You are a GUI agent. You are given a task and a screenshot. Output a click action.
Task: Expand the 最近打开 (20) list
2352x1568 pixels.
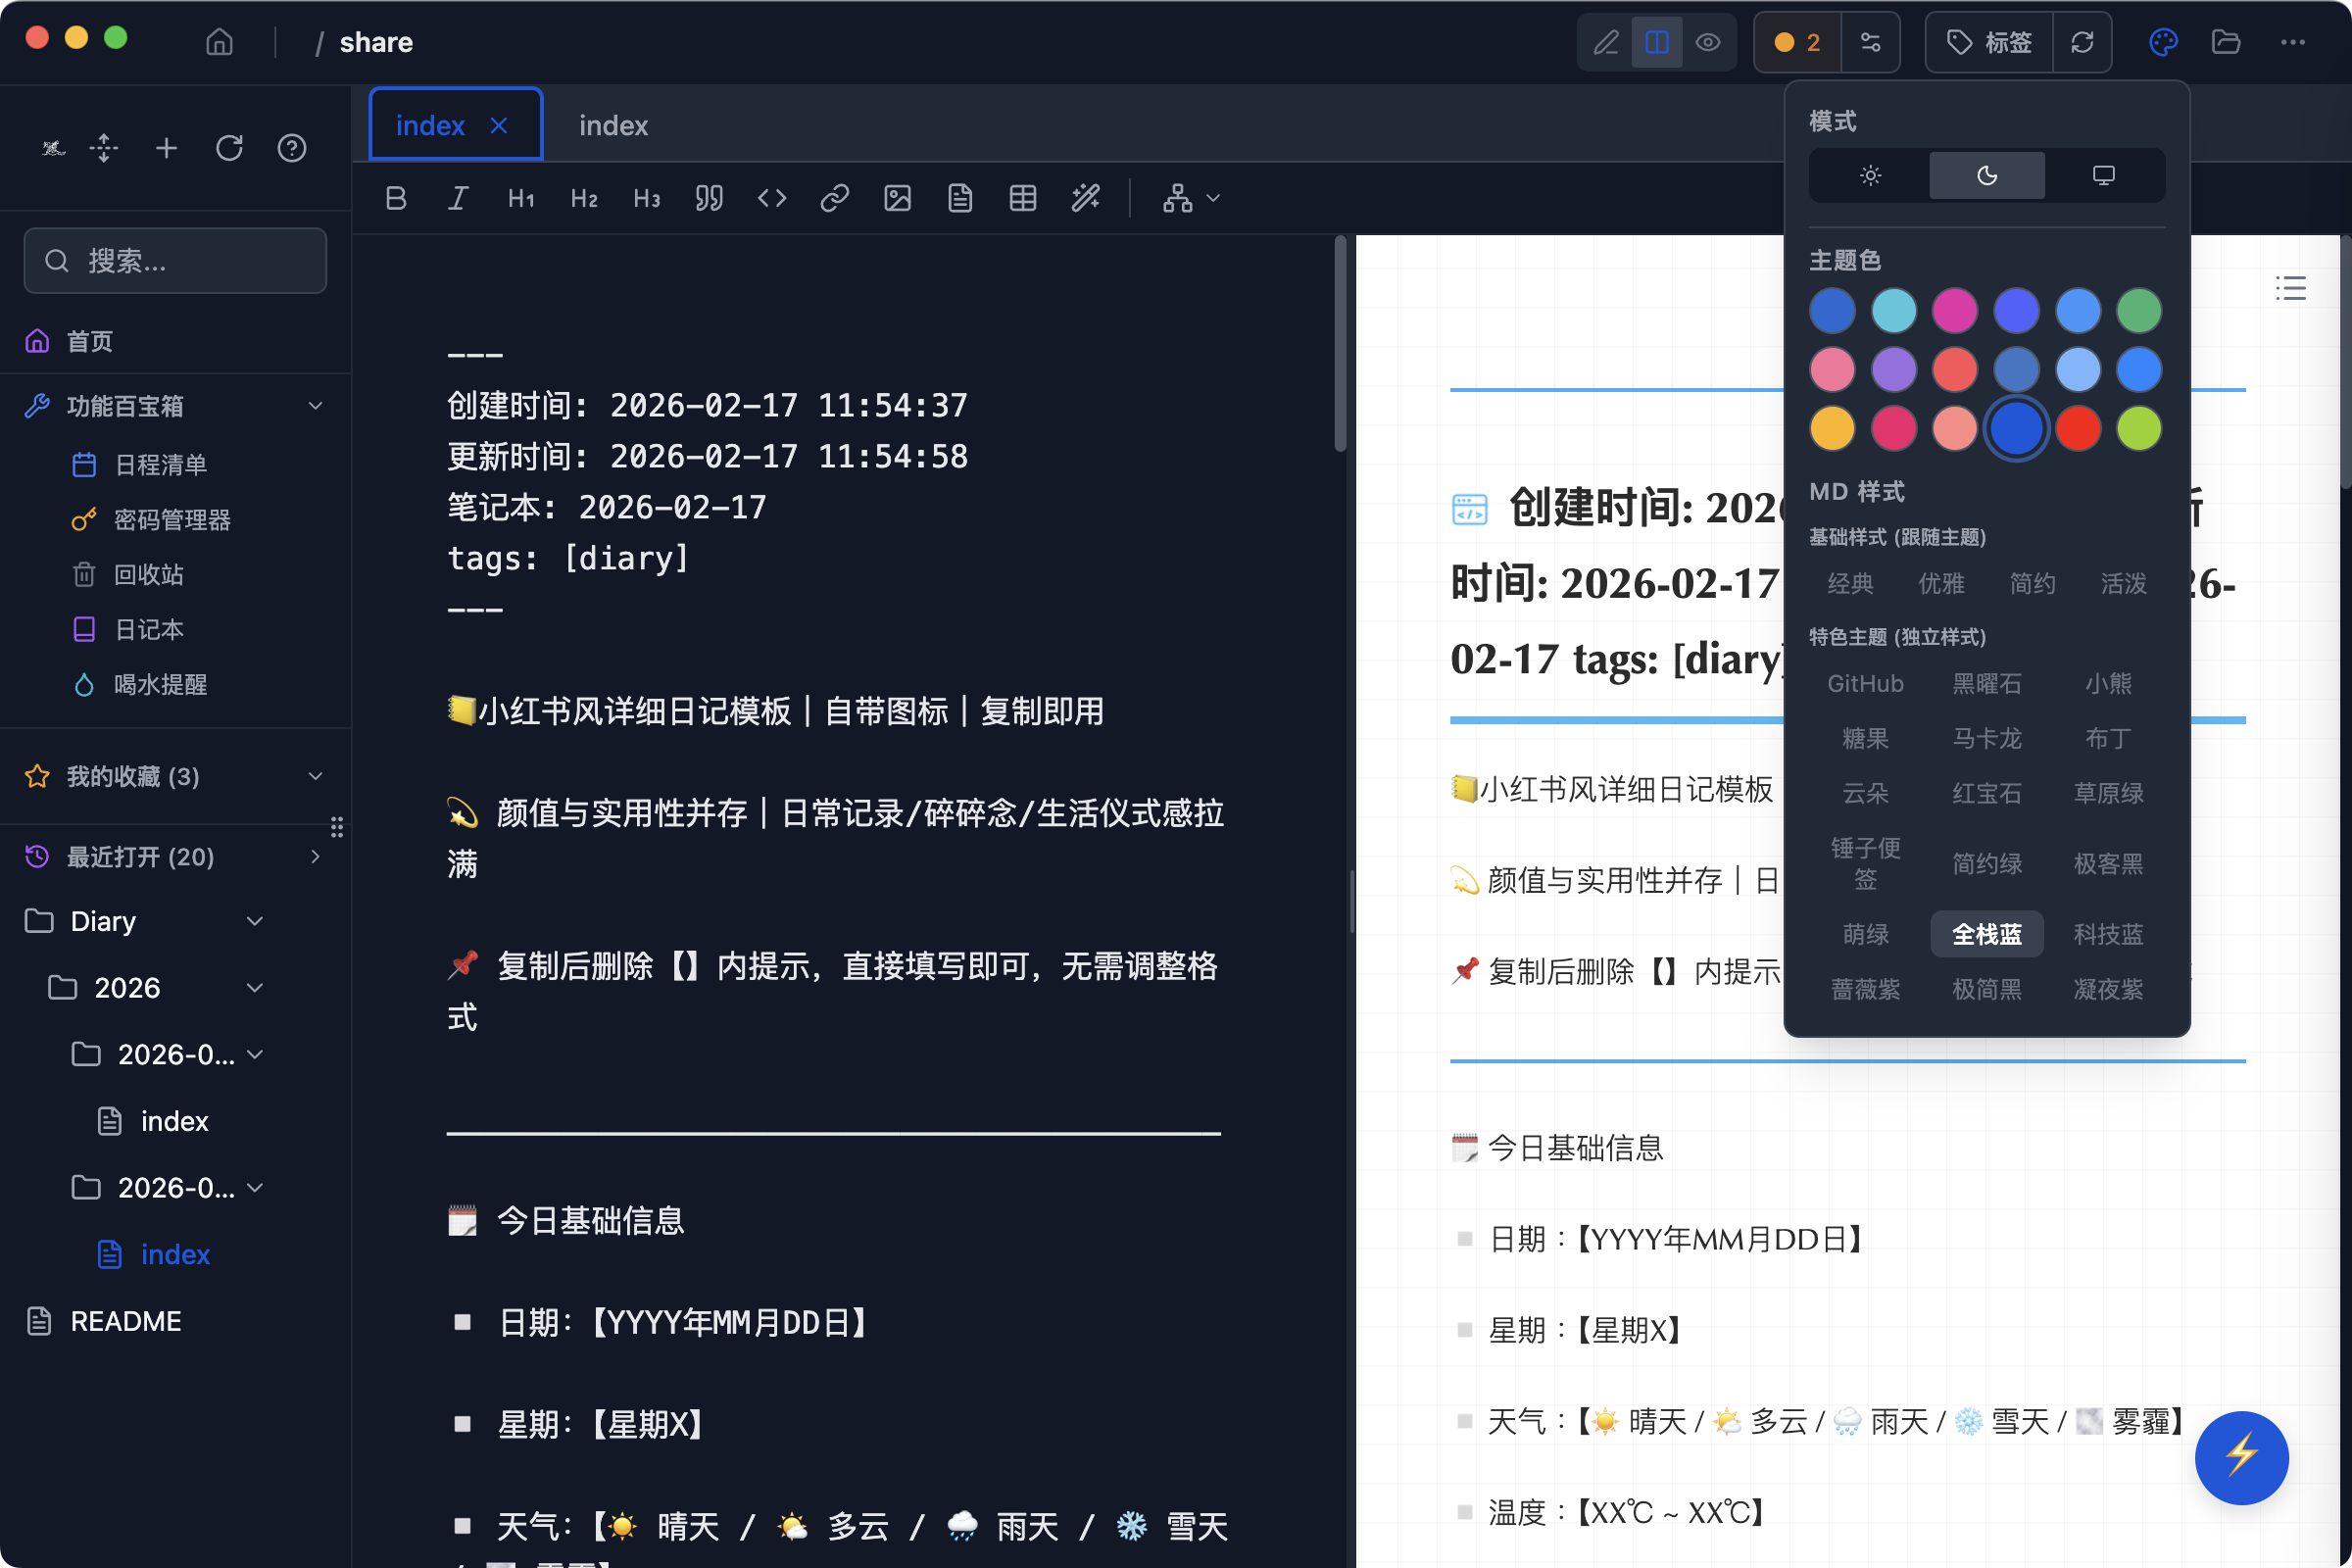314,857
